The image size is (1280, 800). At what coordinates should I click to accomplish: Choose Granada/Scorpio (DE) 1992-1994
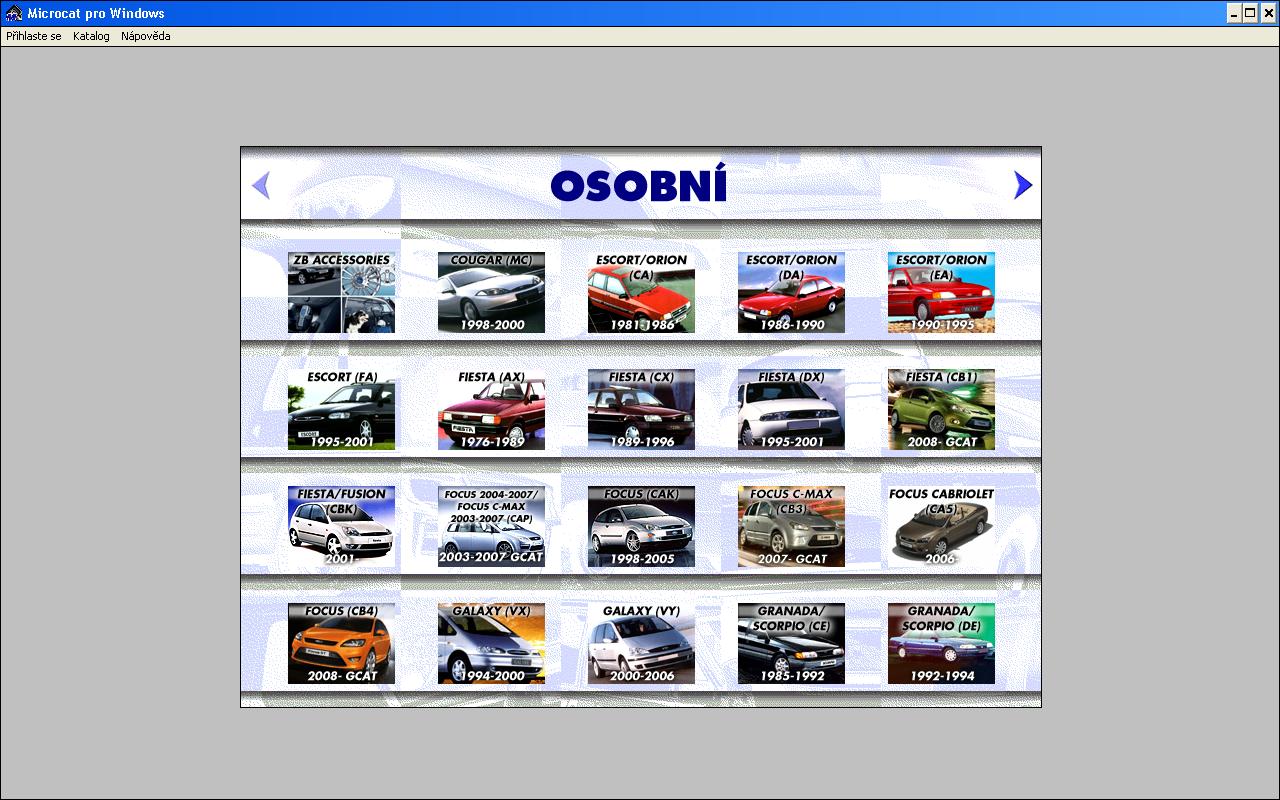(x=941, y=644)
